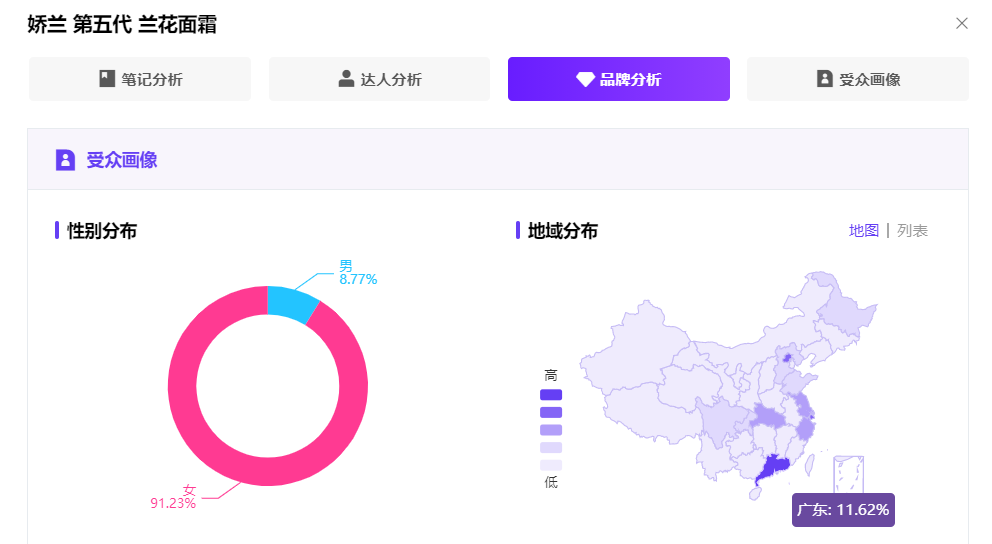Screen dimensions: 992x544
Task: Click the 地域分布 heading
Action: pyautogui.click(x=562, y=231)
